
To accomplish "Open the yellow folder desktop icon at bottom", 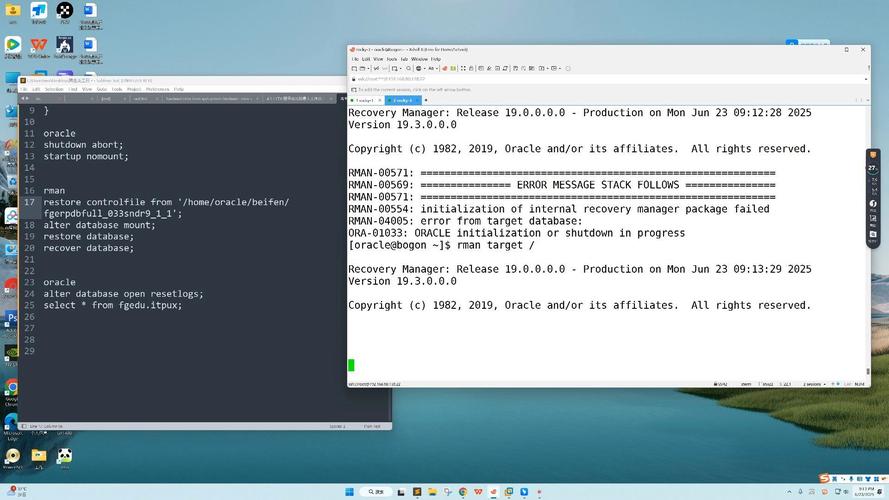I will (39, 456).
